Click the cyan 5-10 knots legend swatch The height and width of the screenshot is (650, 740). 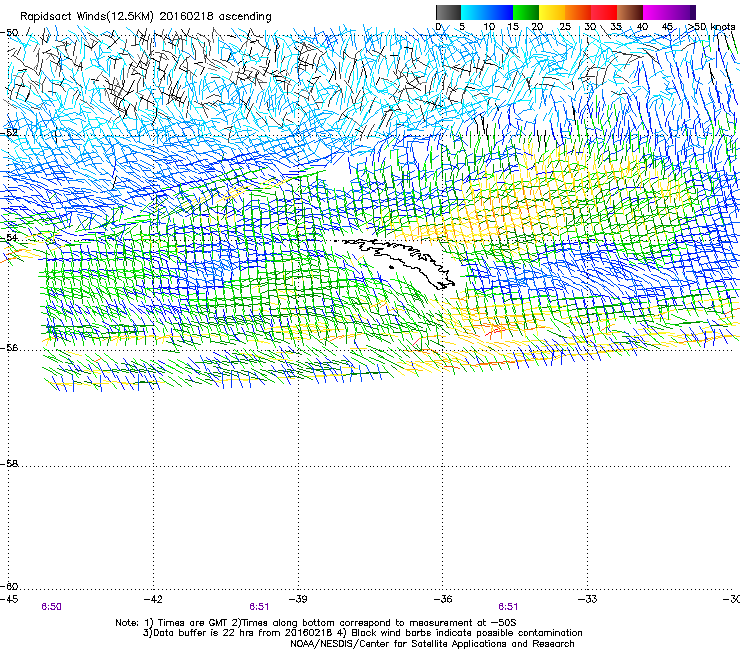pos(474,12)
